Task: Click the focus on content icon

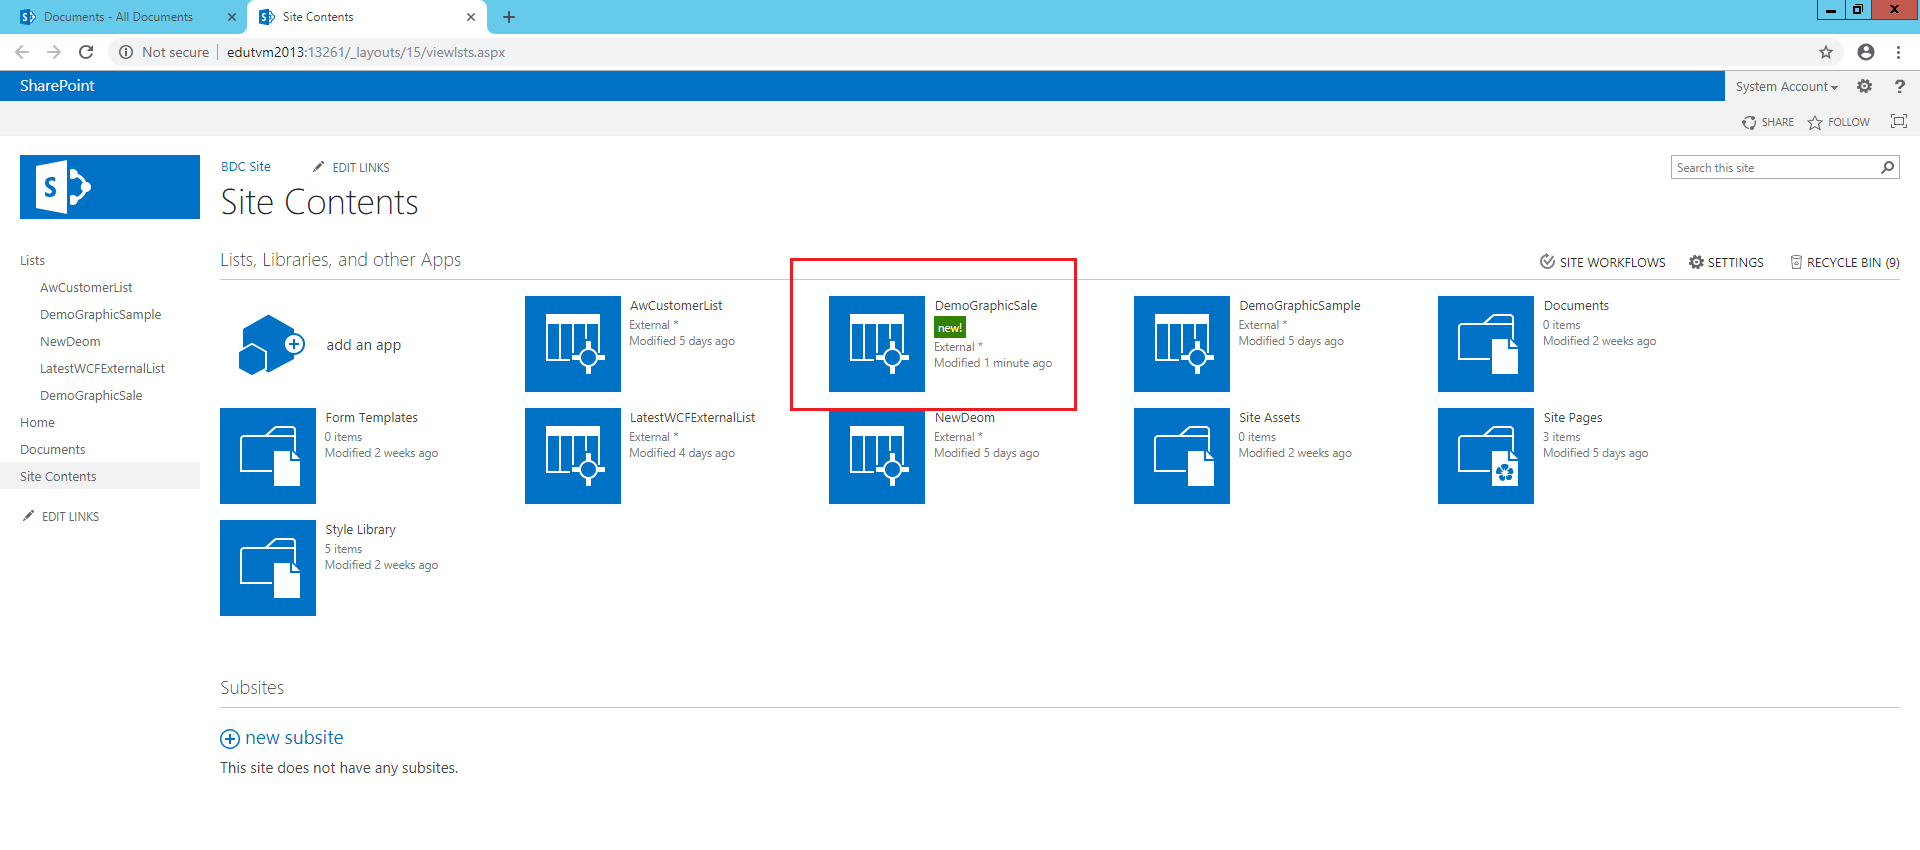Action: pos(1898,121)
